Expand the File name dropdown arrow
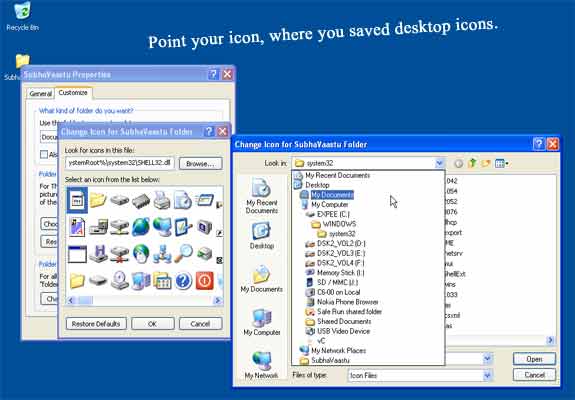 click(x=487, y=359)
